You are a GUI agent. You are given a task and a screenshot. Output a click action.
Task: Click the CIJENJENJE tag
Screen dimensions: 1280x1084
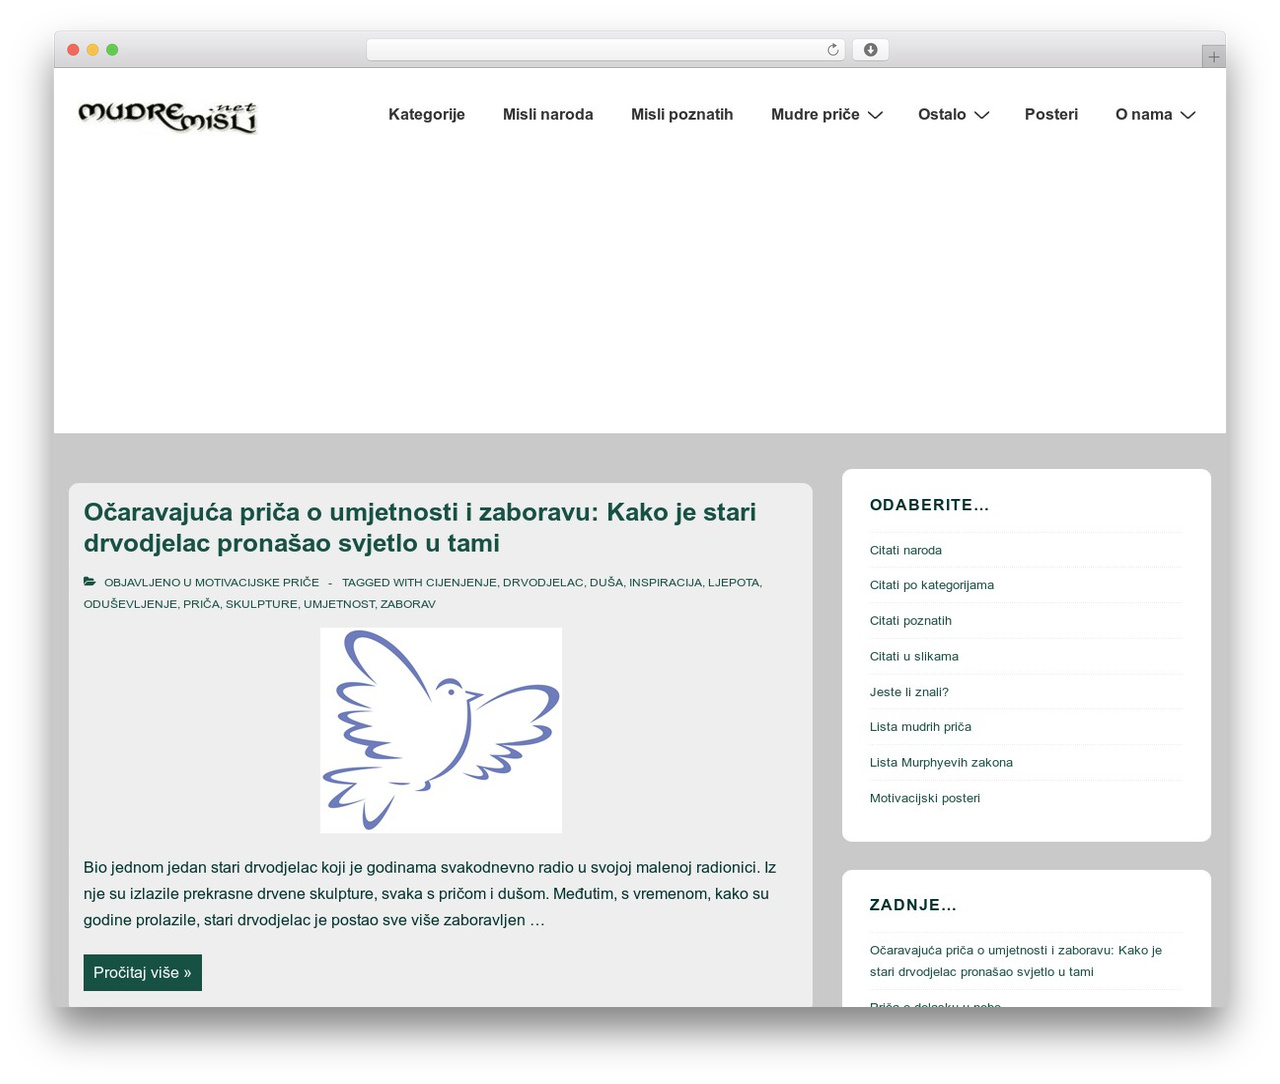(x=461, y=582)
